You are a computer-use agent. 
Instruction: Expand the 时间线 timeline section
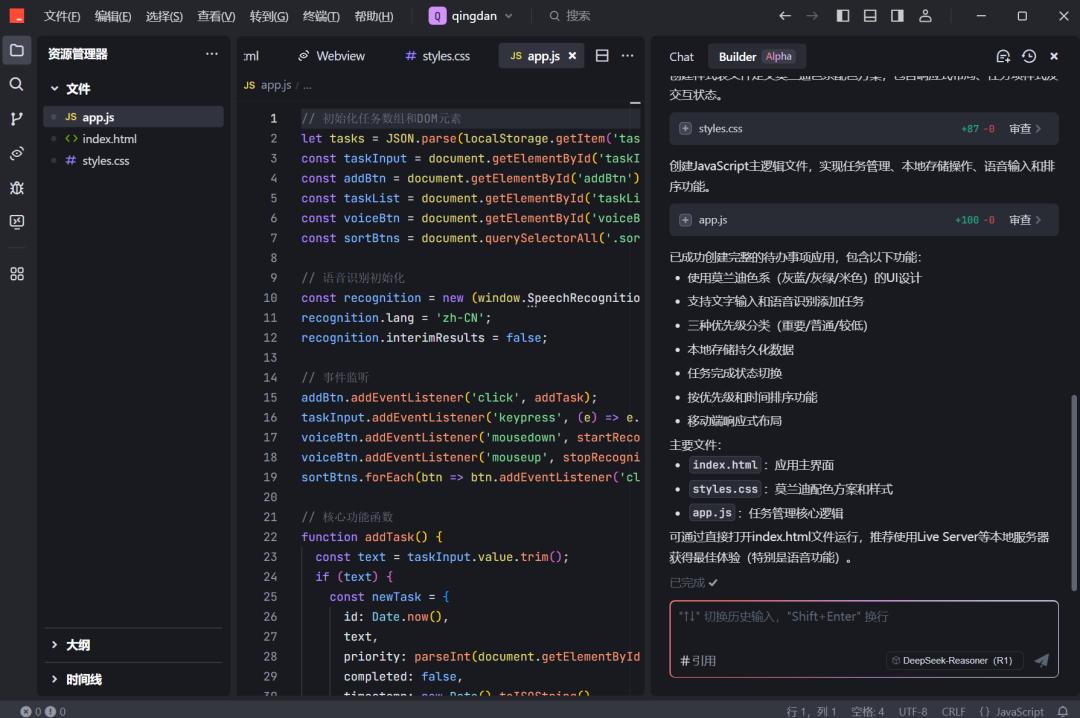[x=83, y=679]
